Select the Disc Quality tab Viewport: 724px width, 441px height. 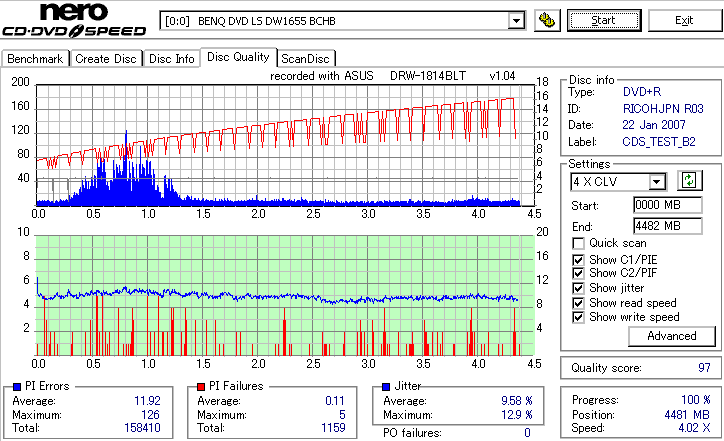(x=238, y=57)
